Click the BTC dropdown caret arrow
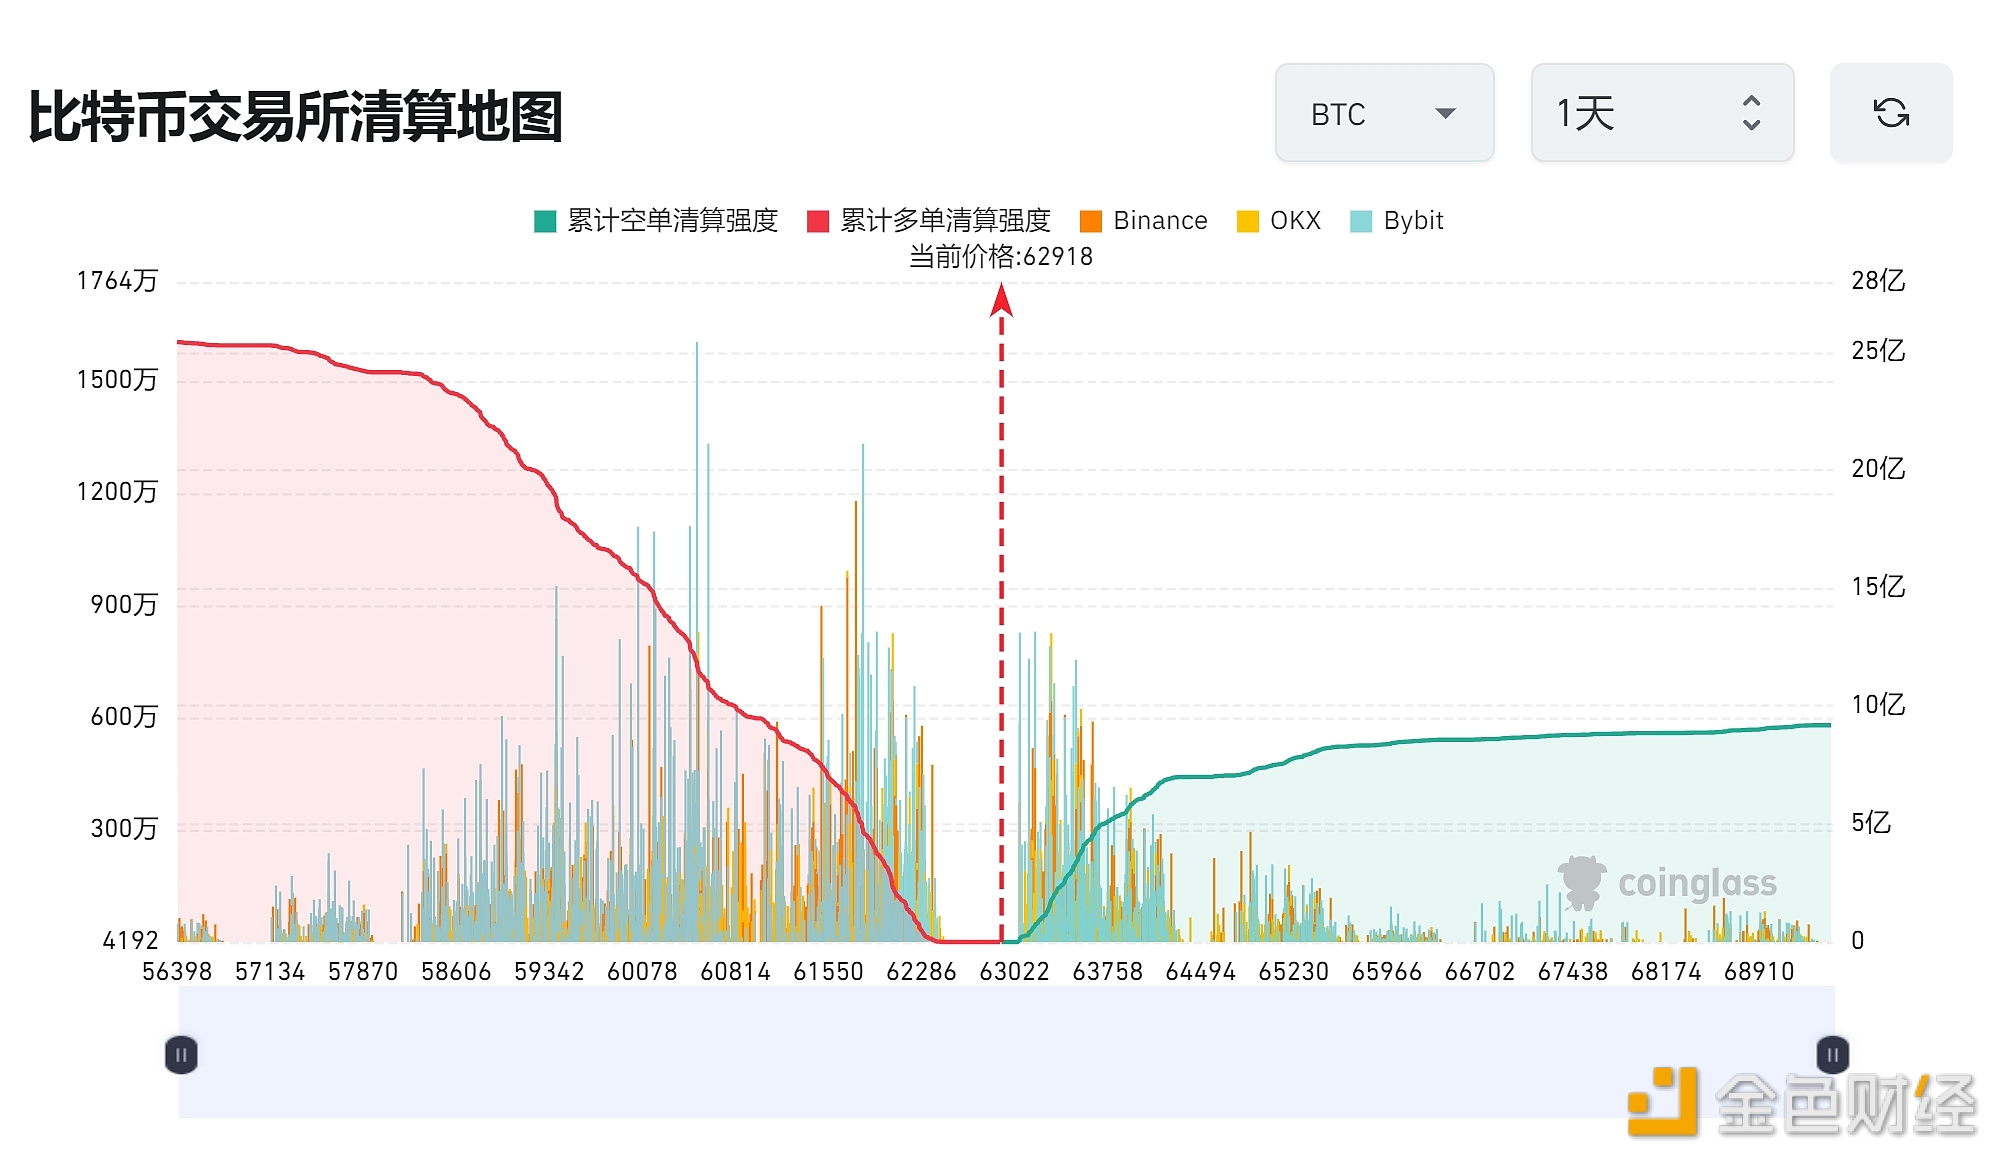Image resolution: width=1991 pixels, height=1151 pixels. 1445,113
